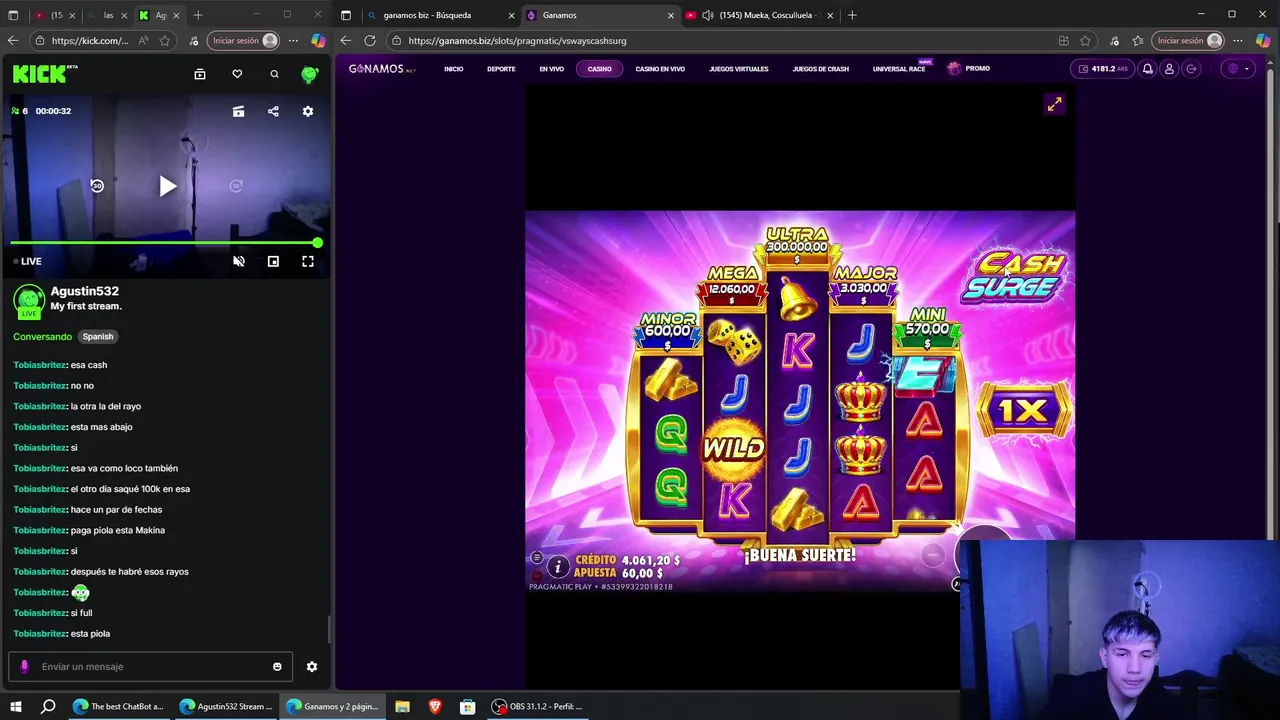Image resolution: width=1280 pixels, height=720 pixels.
Task: Bookmark the Ganamos page with star
Action: (1085, 41)
